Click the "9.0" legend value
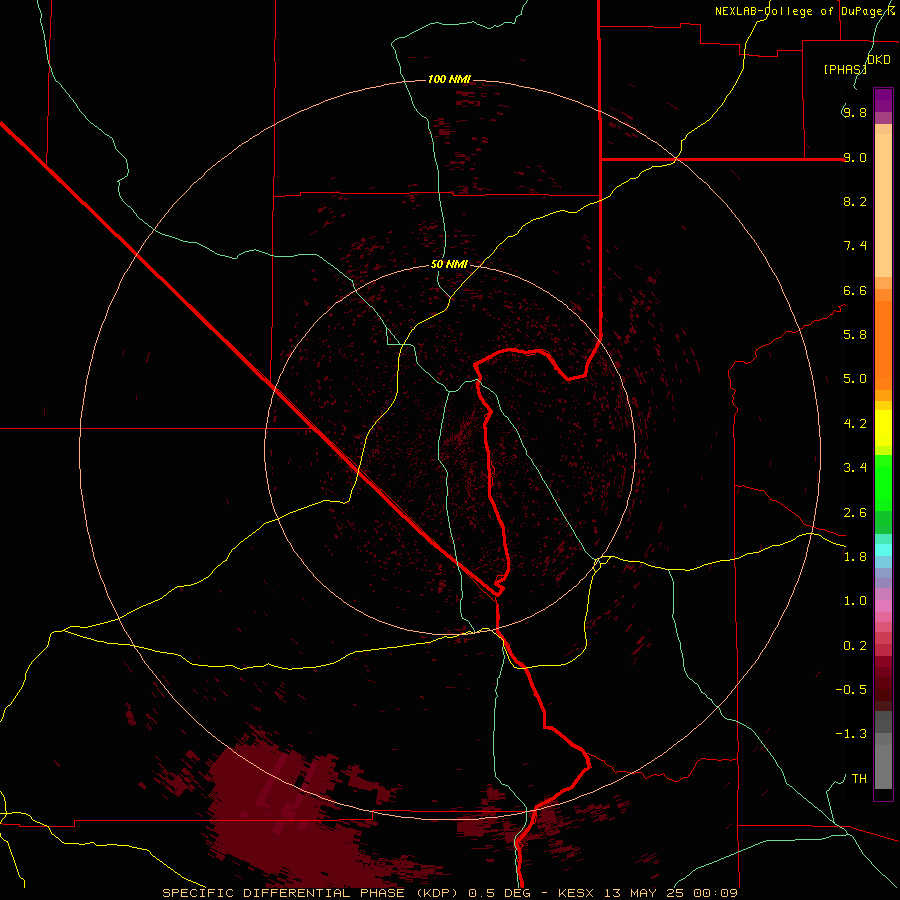This screenshot has height=900, width=900. [x=855, y=157]
